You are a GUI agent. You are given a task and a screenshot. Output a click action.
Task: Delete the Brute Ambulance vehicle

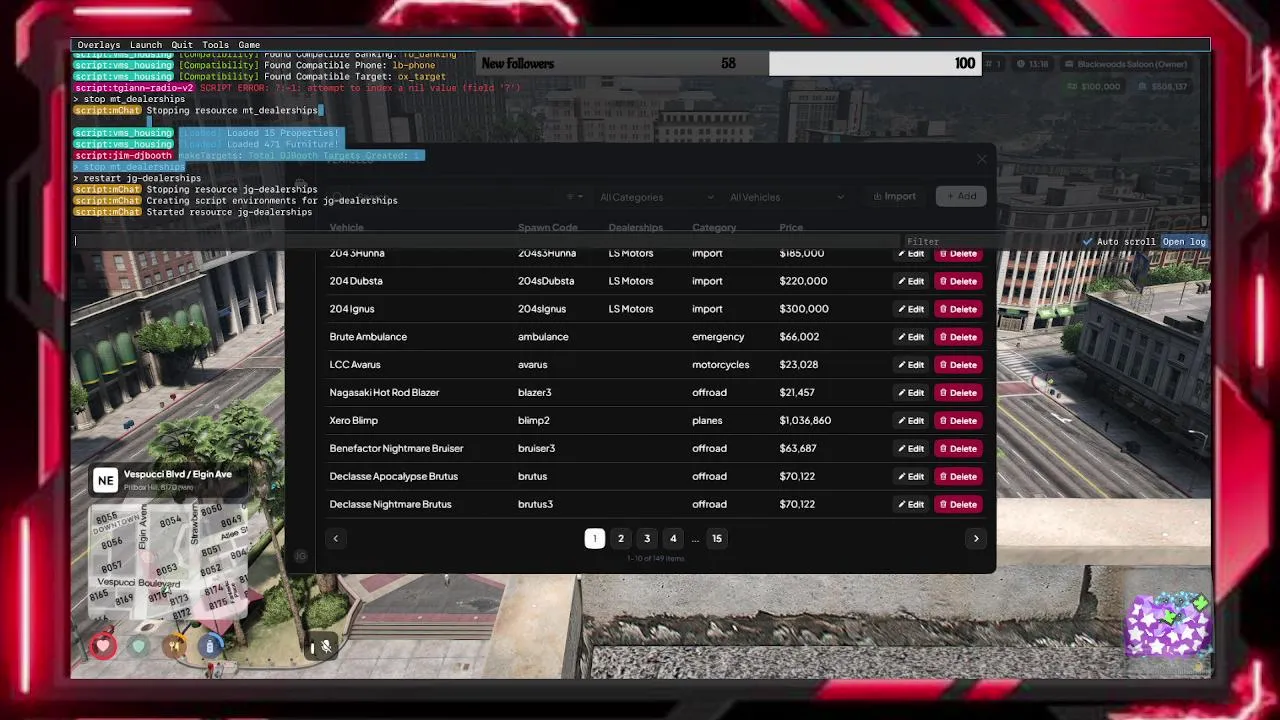tap(958, 337)
